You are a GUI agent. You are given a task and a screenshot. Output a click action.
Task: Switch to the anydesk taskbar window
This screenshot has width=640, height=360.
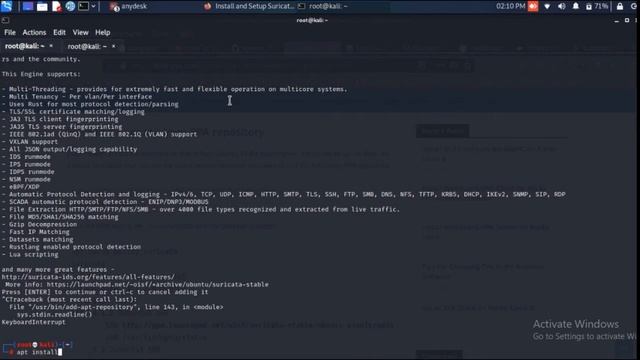tap(129, 6)
